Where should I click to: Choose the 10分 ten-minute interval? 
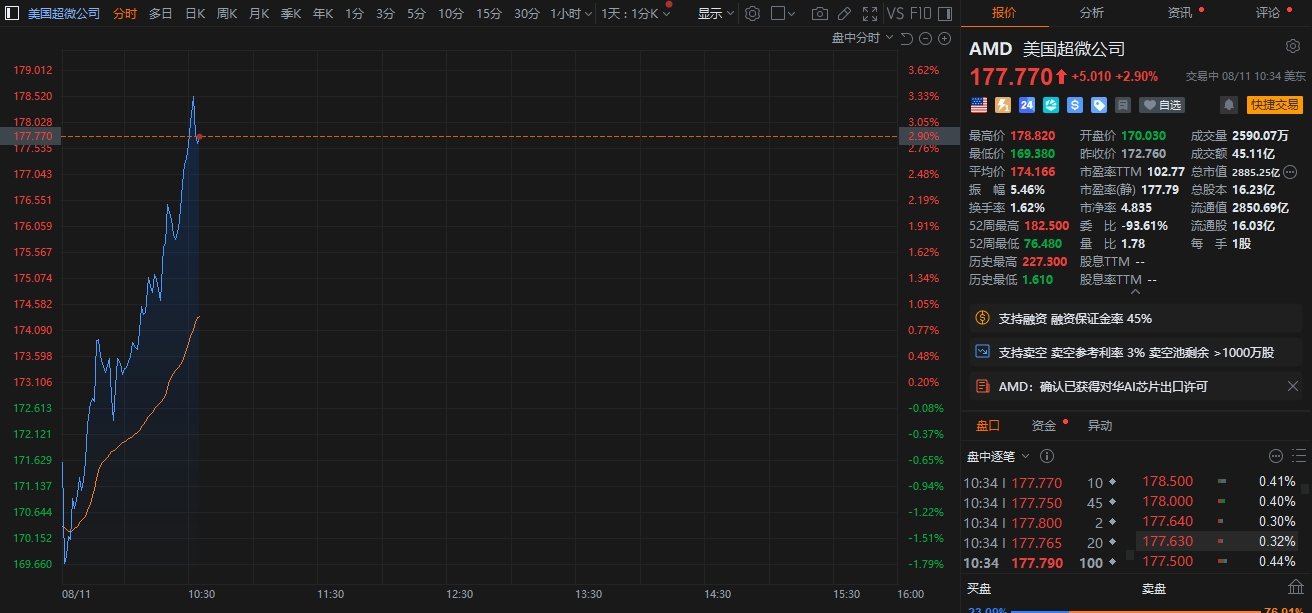click(451, 14)
